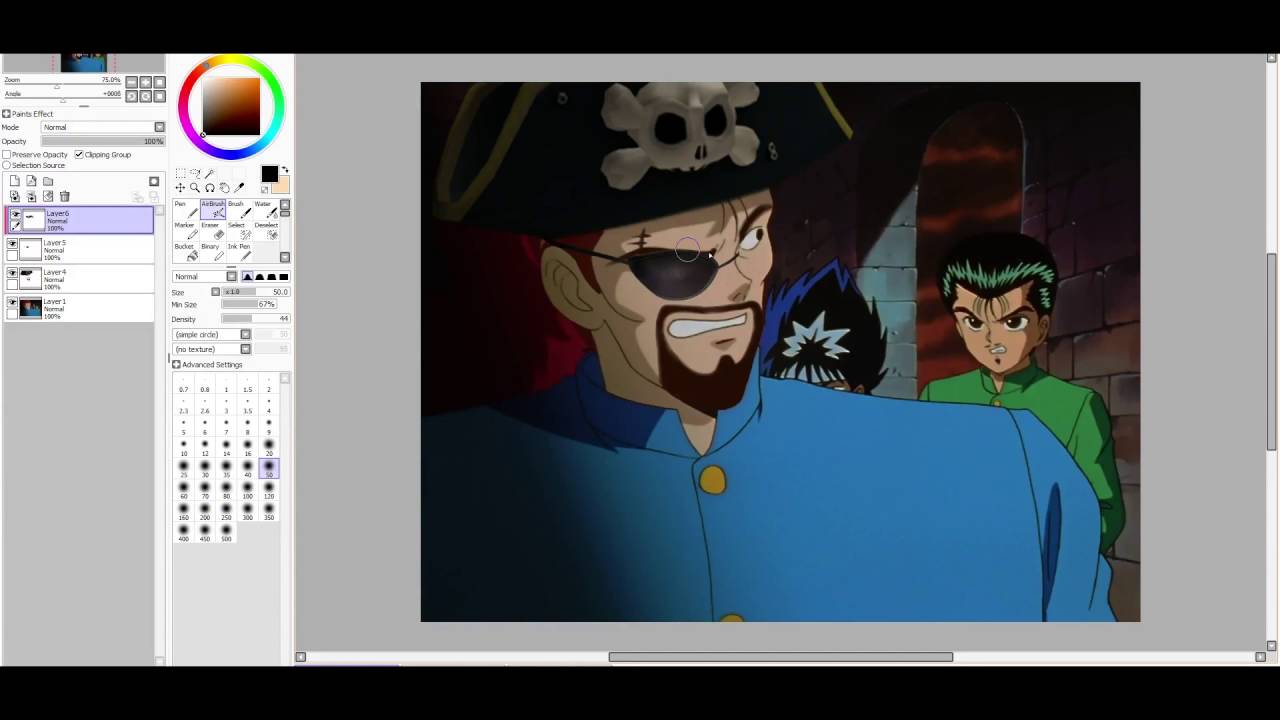Choose the Deselect brush tool

266,231
